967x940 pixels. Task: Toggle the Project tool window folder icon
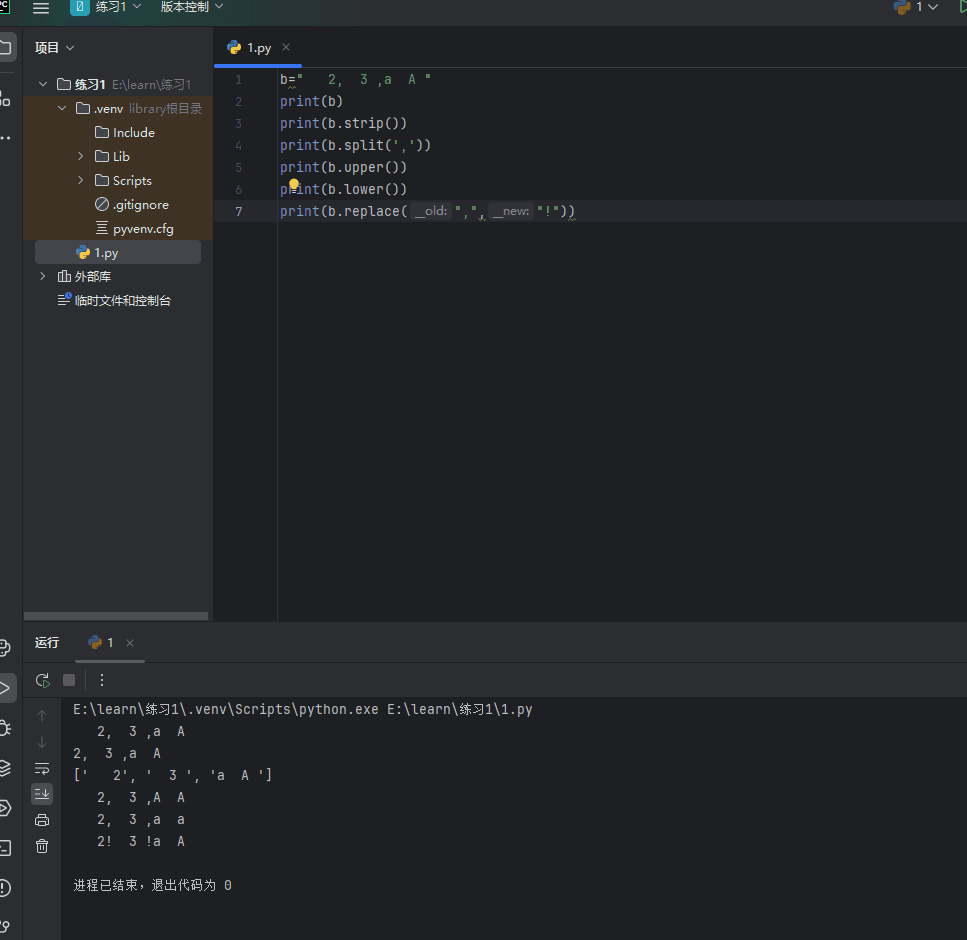click(6, 47)
